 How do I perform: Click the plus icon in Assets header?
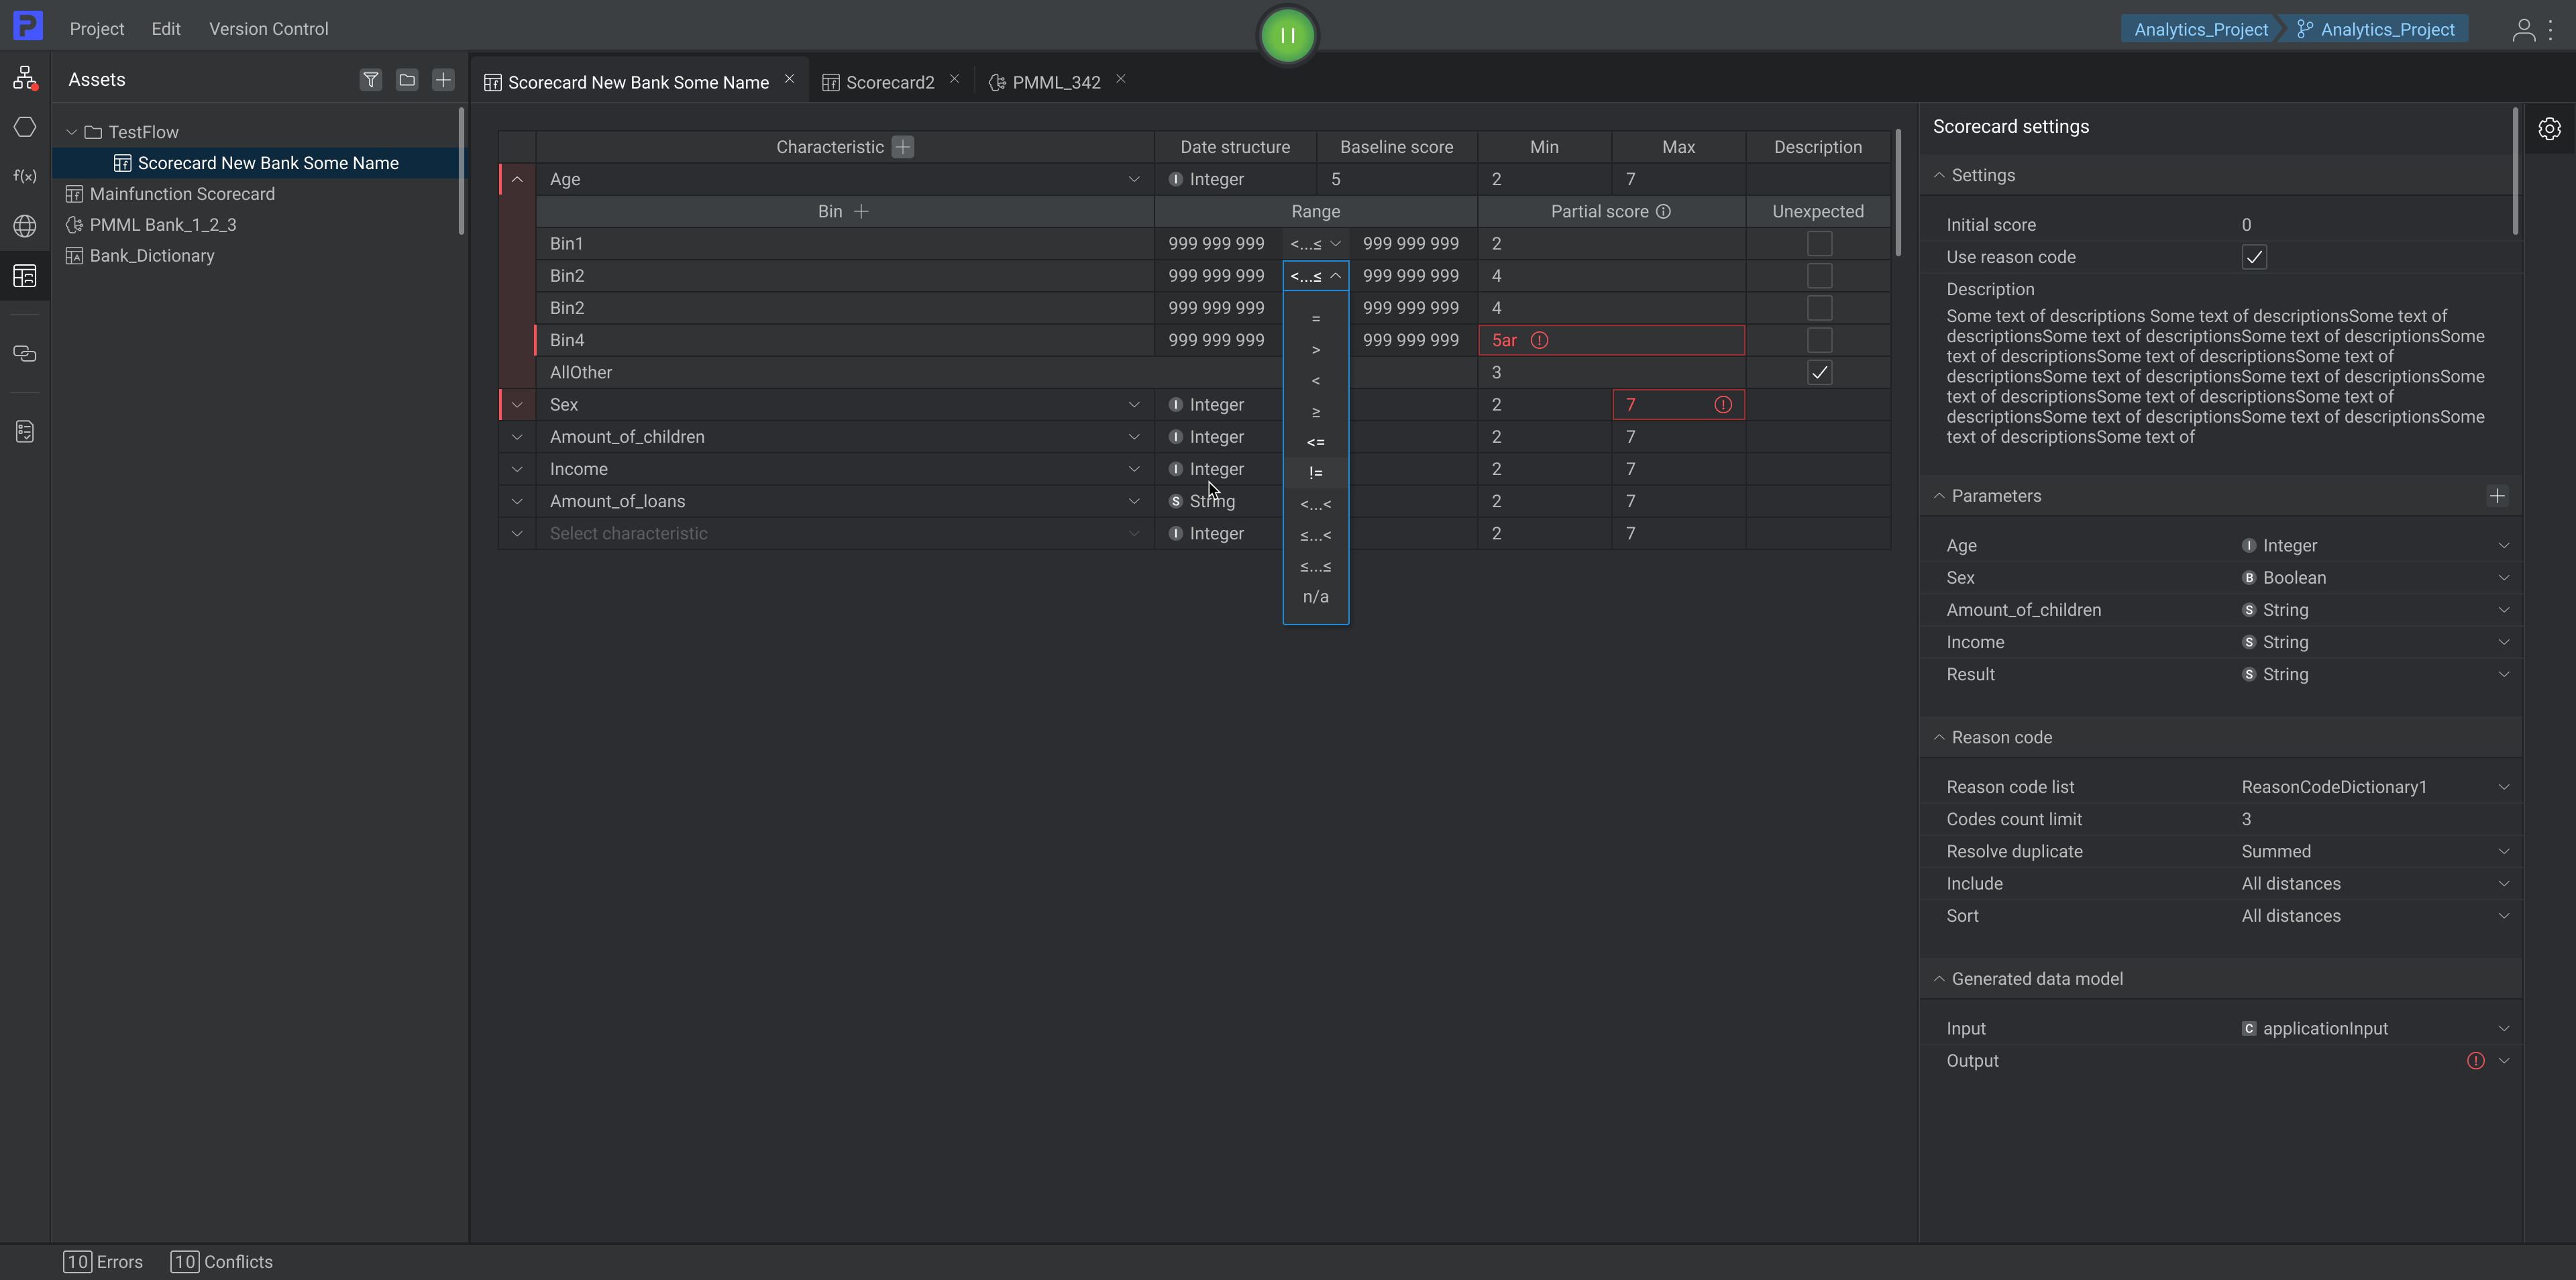click(443, 79)
